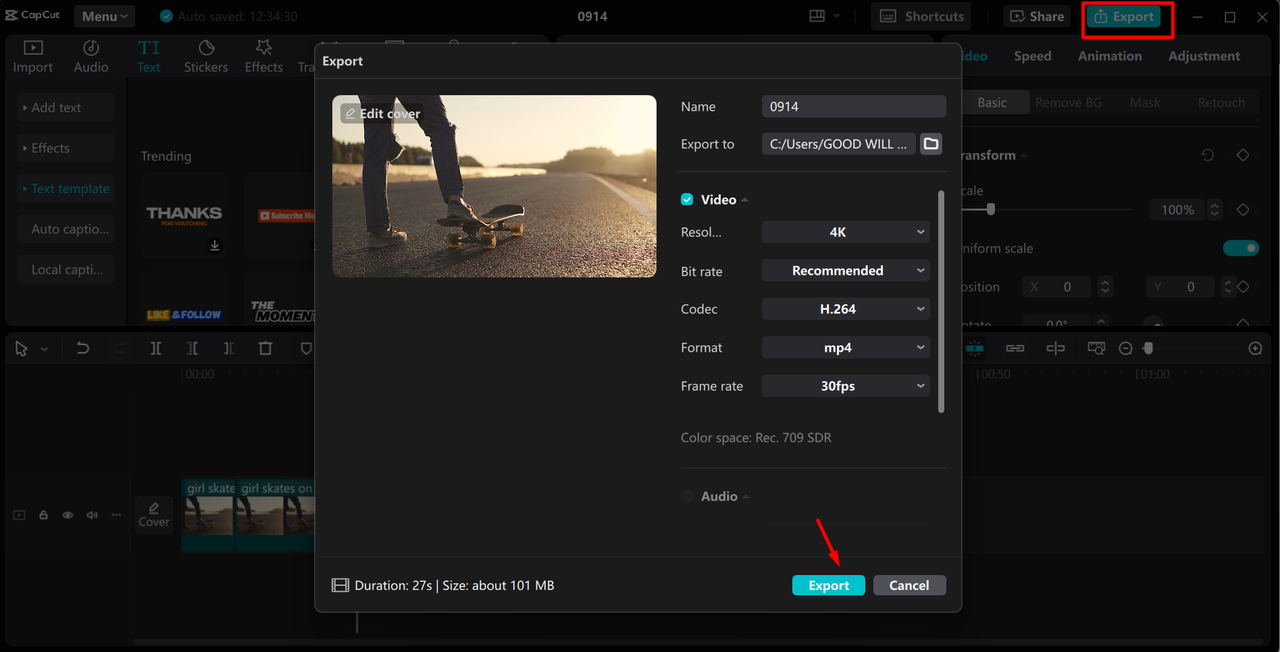Screen dimensions: 1280x652
Task: Open the Import media tab
Action: point(33,57)
